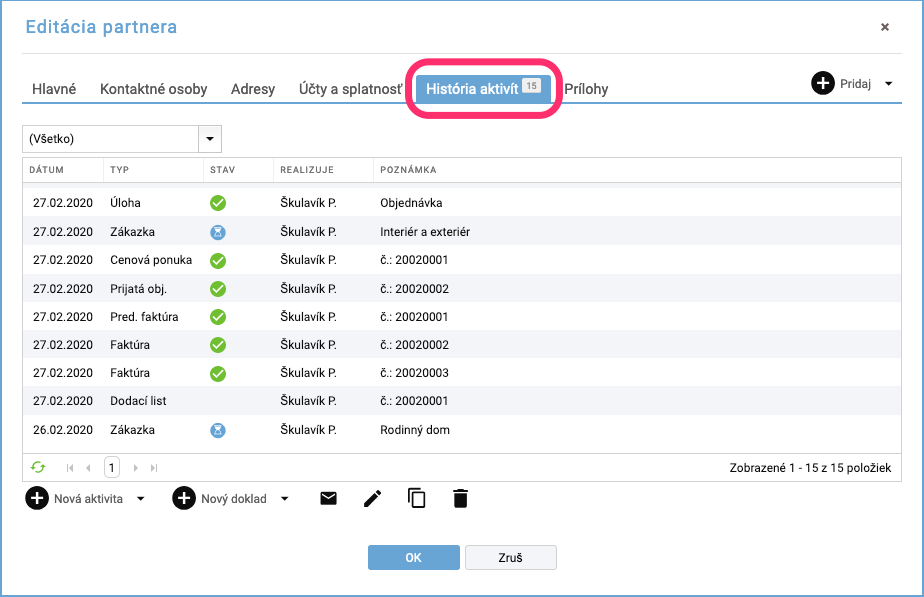Expand the Pridaj dropdown arrow
This screenshot has width=924, height=597.
coord(889,84)
